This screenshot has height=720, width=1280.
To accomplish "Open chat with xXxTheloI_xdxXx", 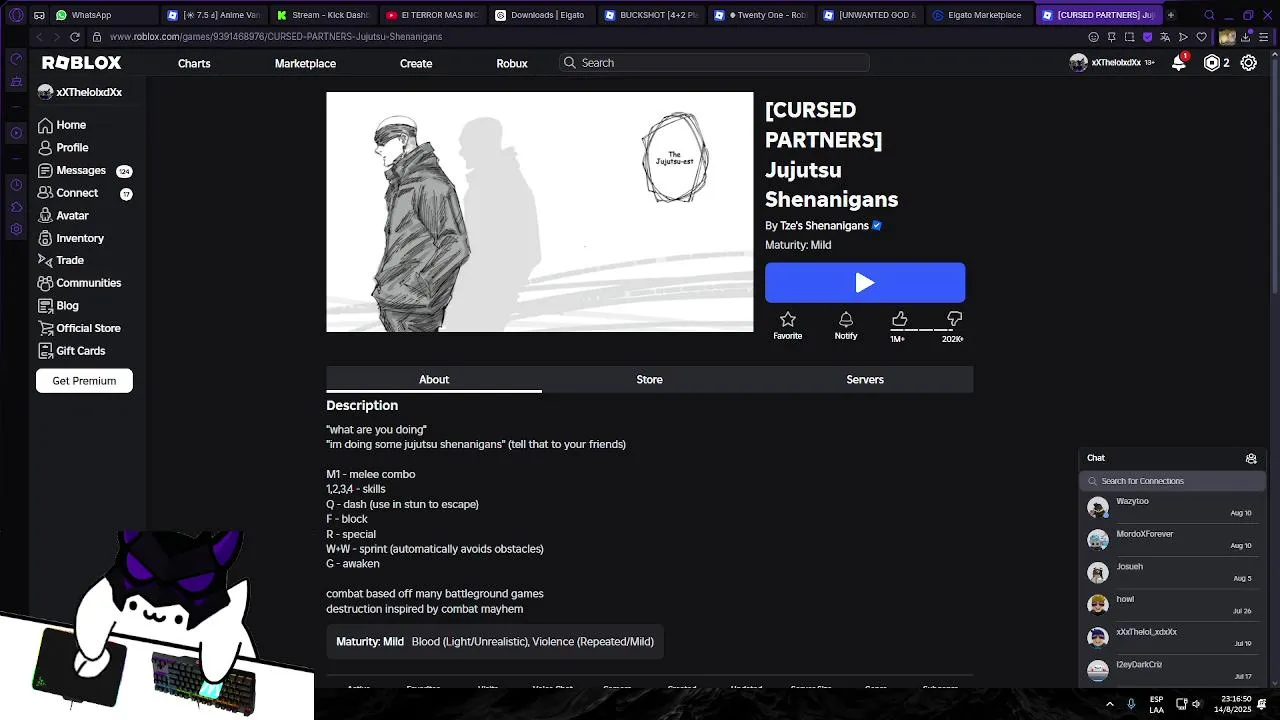I will pyautogui.click(x=1173, y=638).
